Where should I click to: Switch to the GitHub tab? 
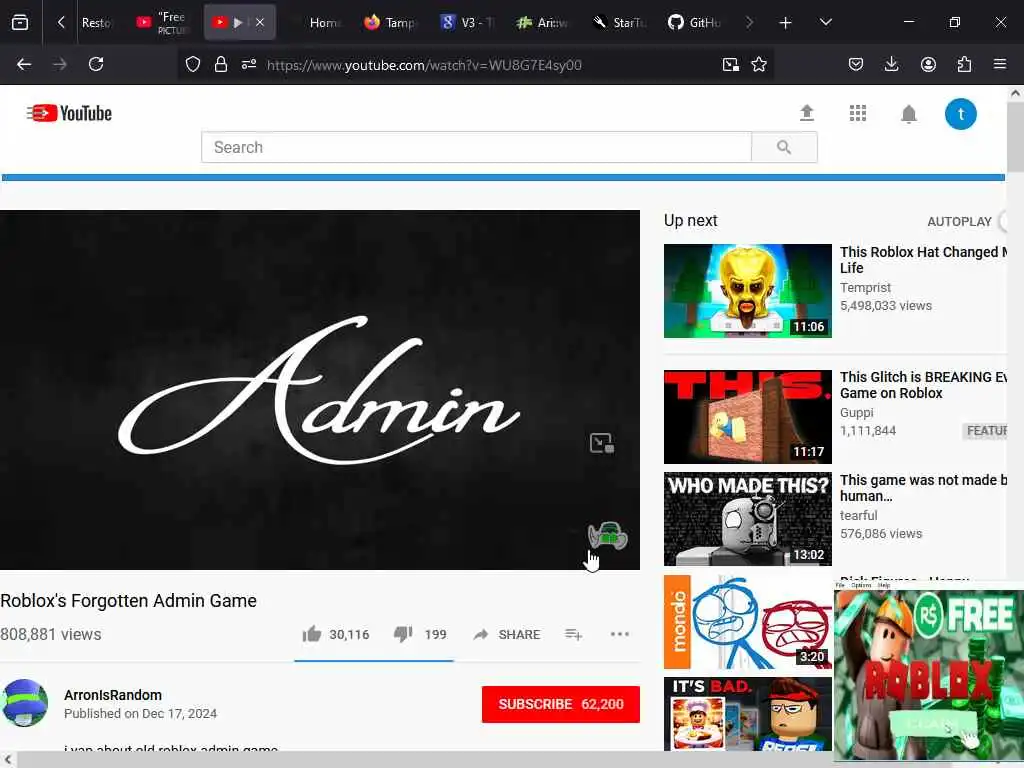tap(695, 23)
